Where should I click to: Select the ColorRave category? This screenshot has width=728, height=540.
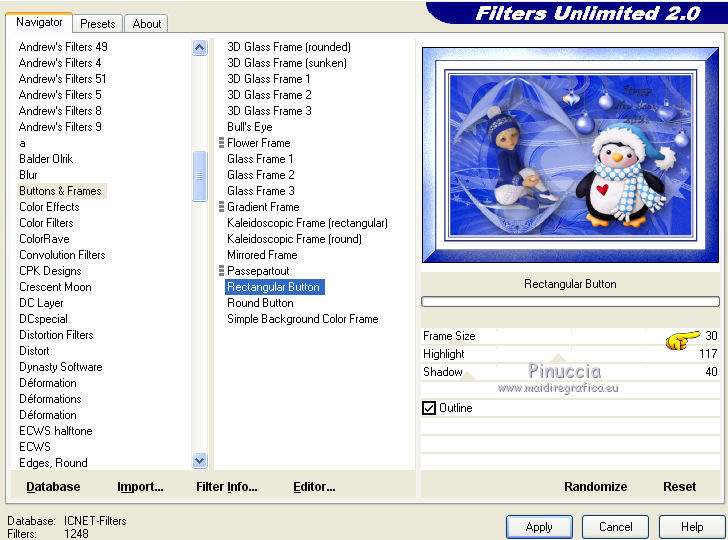pos(44,239)
